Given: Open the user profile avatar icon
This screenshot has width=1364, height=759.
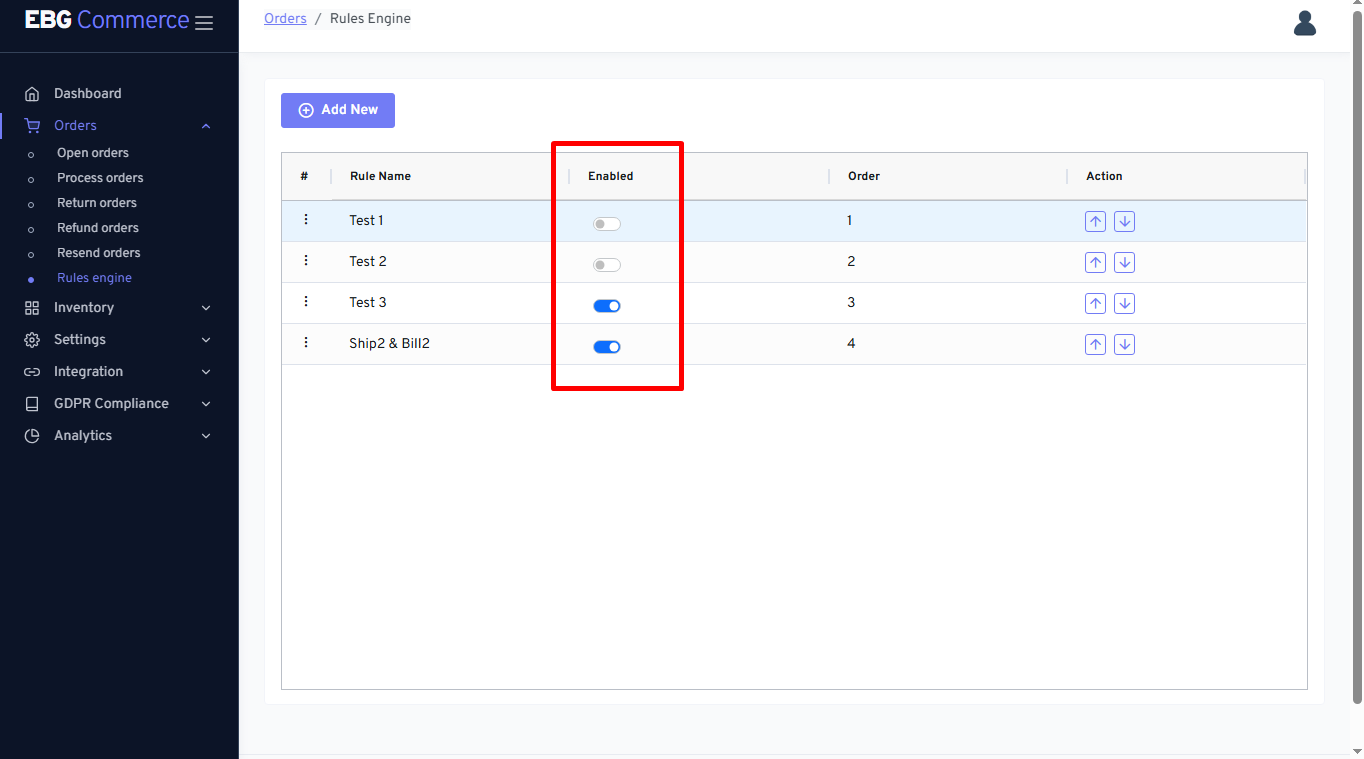Looking at the screenshot, I should (x=1304, y=23).
